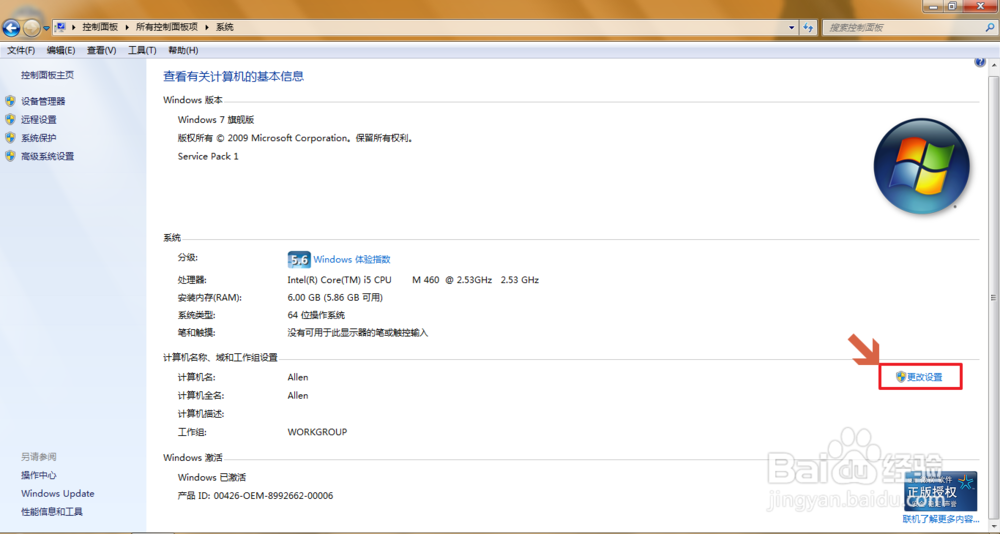This screenshot has height=534, width=1000.
Task: Open 系统保护 from the sidebar
Action: click(38, 138)
